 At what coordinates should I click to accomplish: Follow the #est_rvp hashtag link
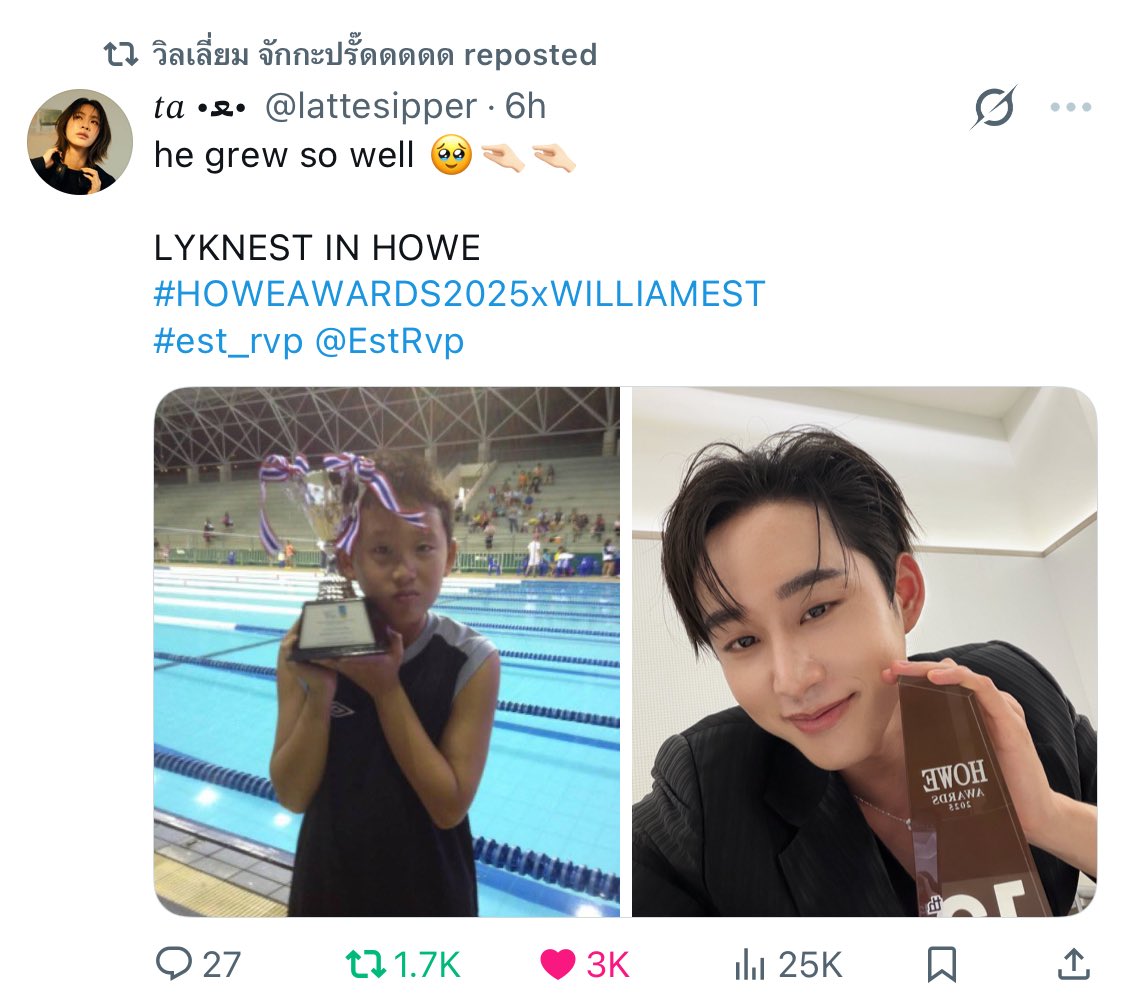(228, 342)
